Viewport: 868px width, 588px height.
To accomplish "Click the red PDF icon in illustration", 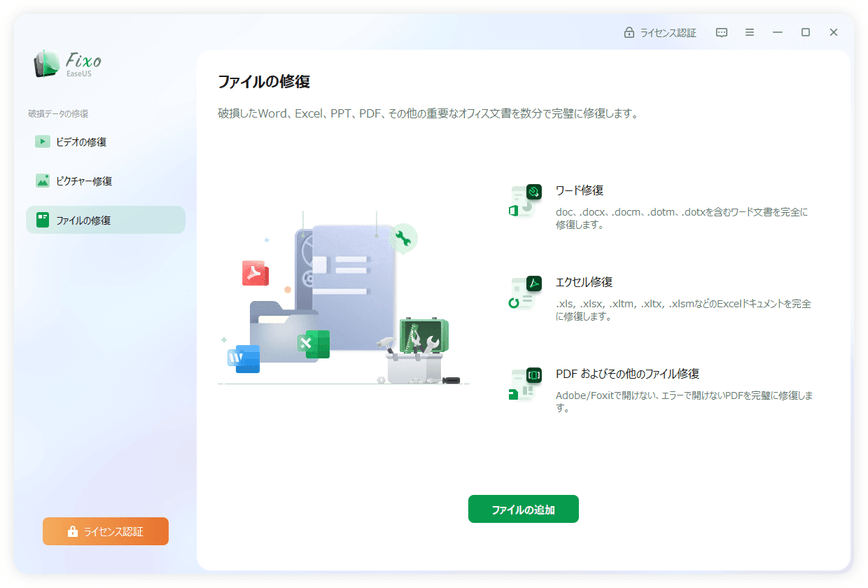I will coord(255,272).
